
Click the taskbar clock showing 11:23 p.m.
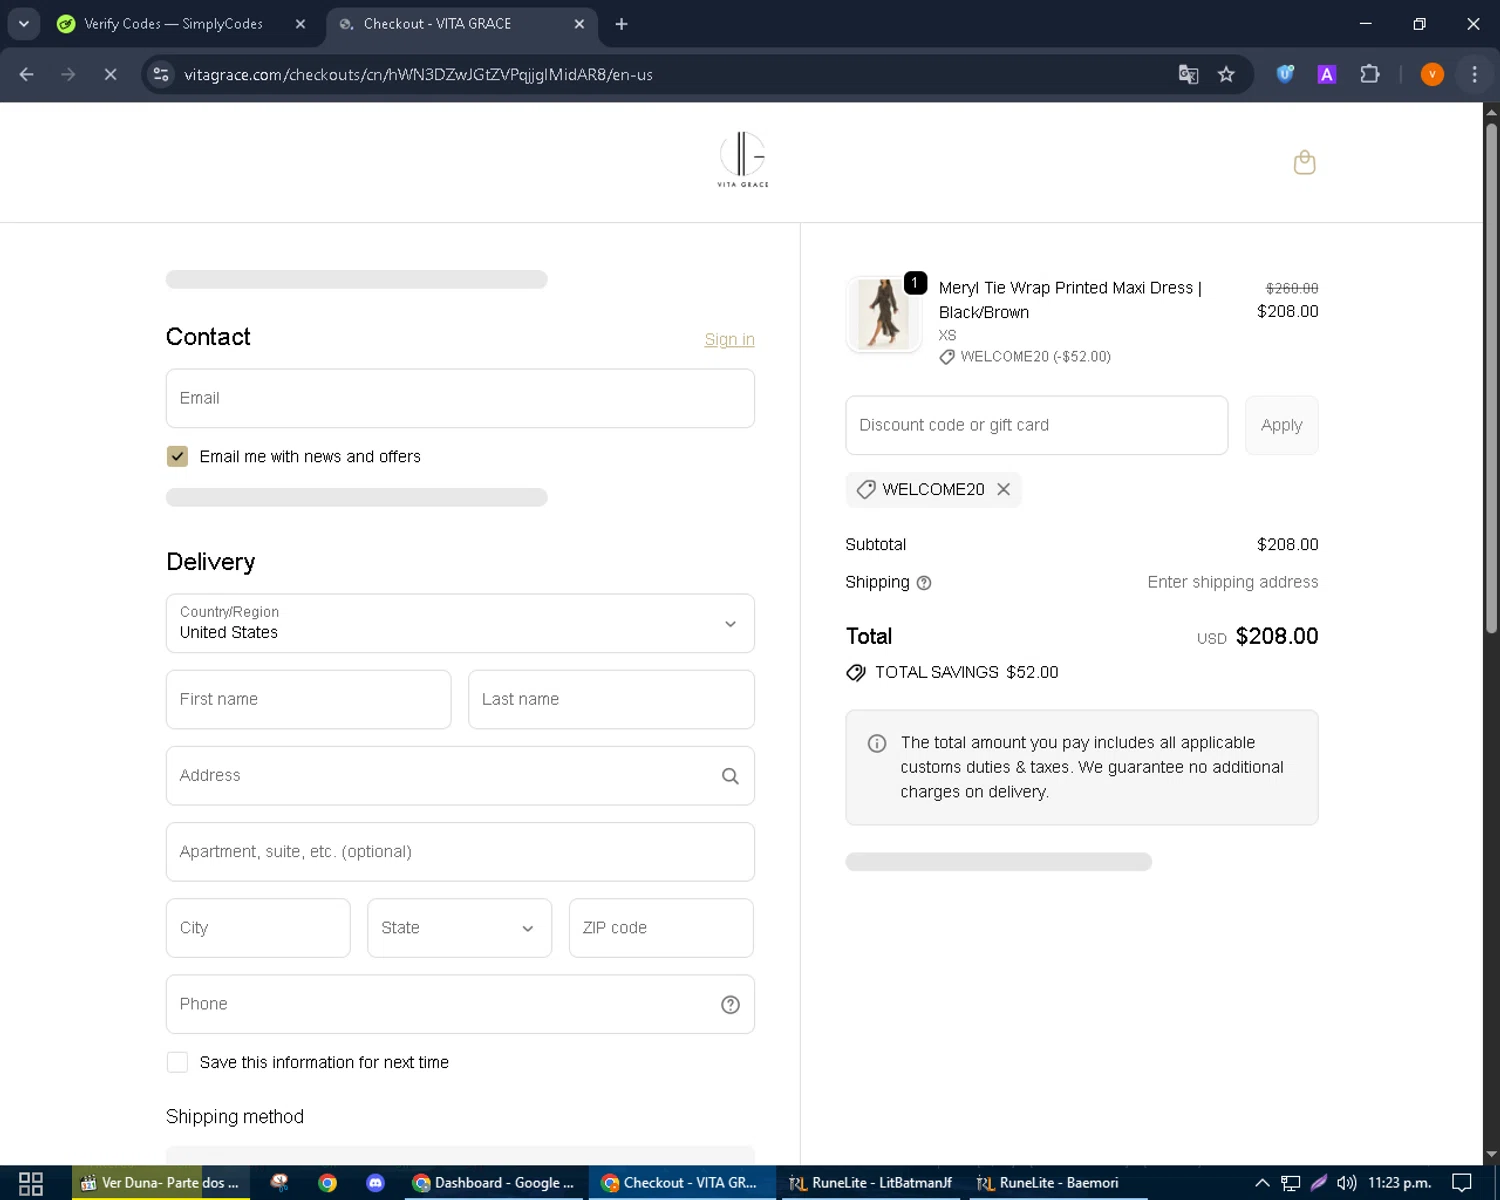point(1399,1183)
